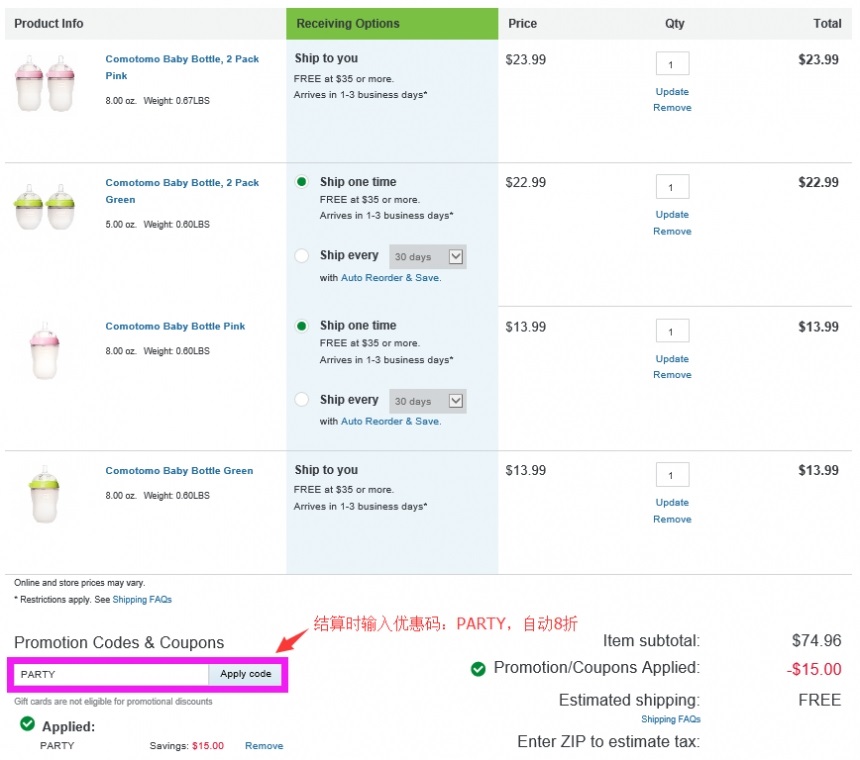Click the $23.99 price of the Pink 2 Pack
The width and height of the screenshot is (860, 760).
pos(525,60)
